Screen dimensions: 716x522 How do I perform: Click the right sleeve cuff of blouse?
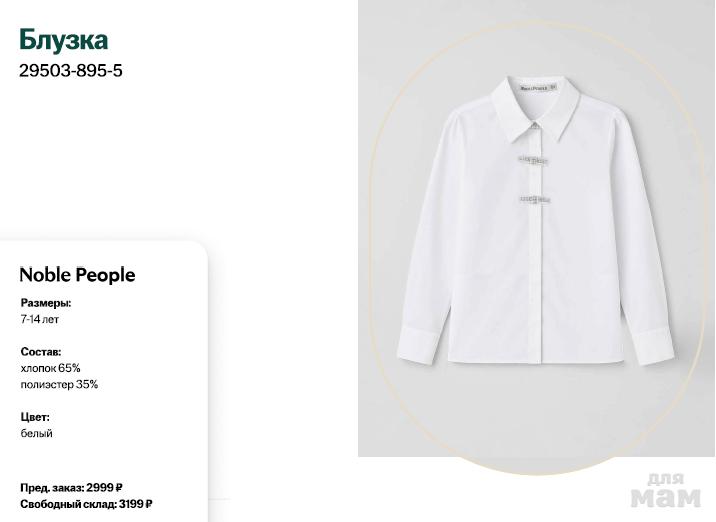[654, 345]
